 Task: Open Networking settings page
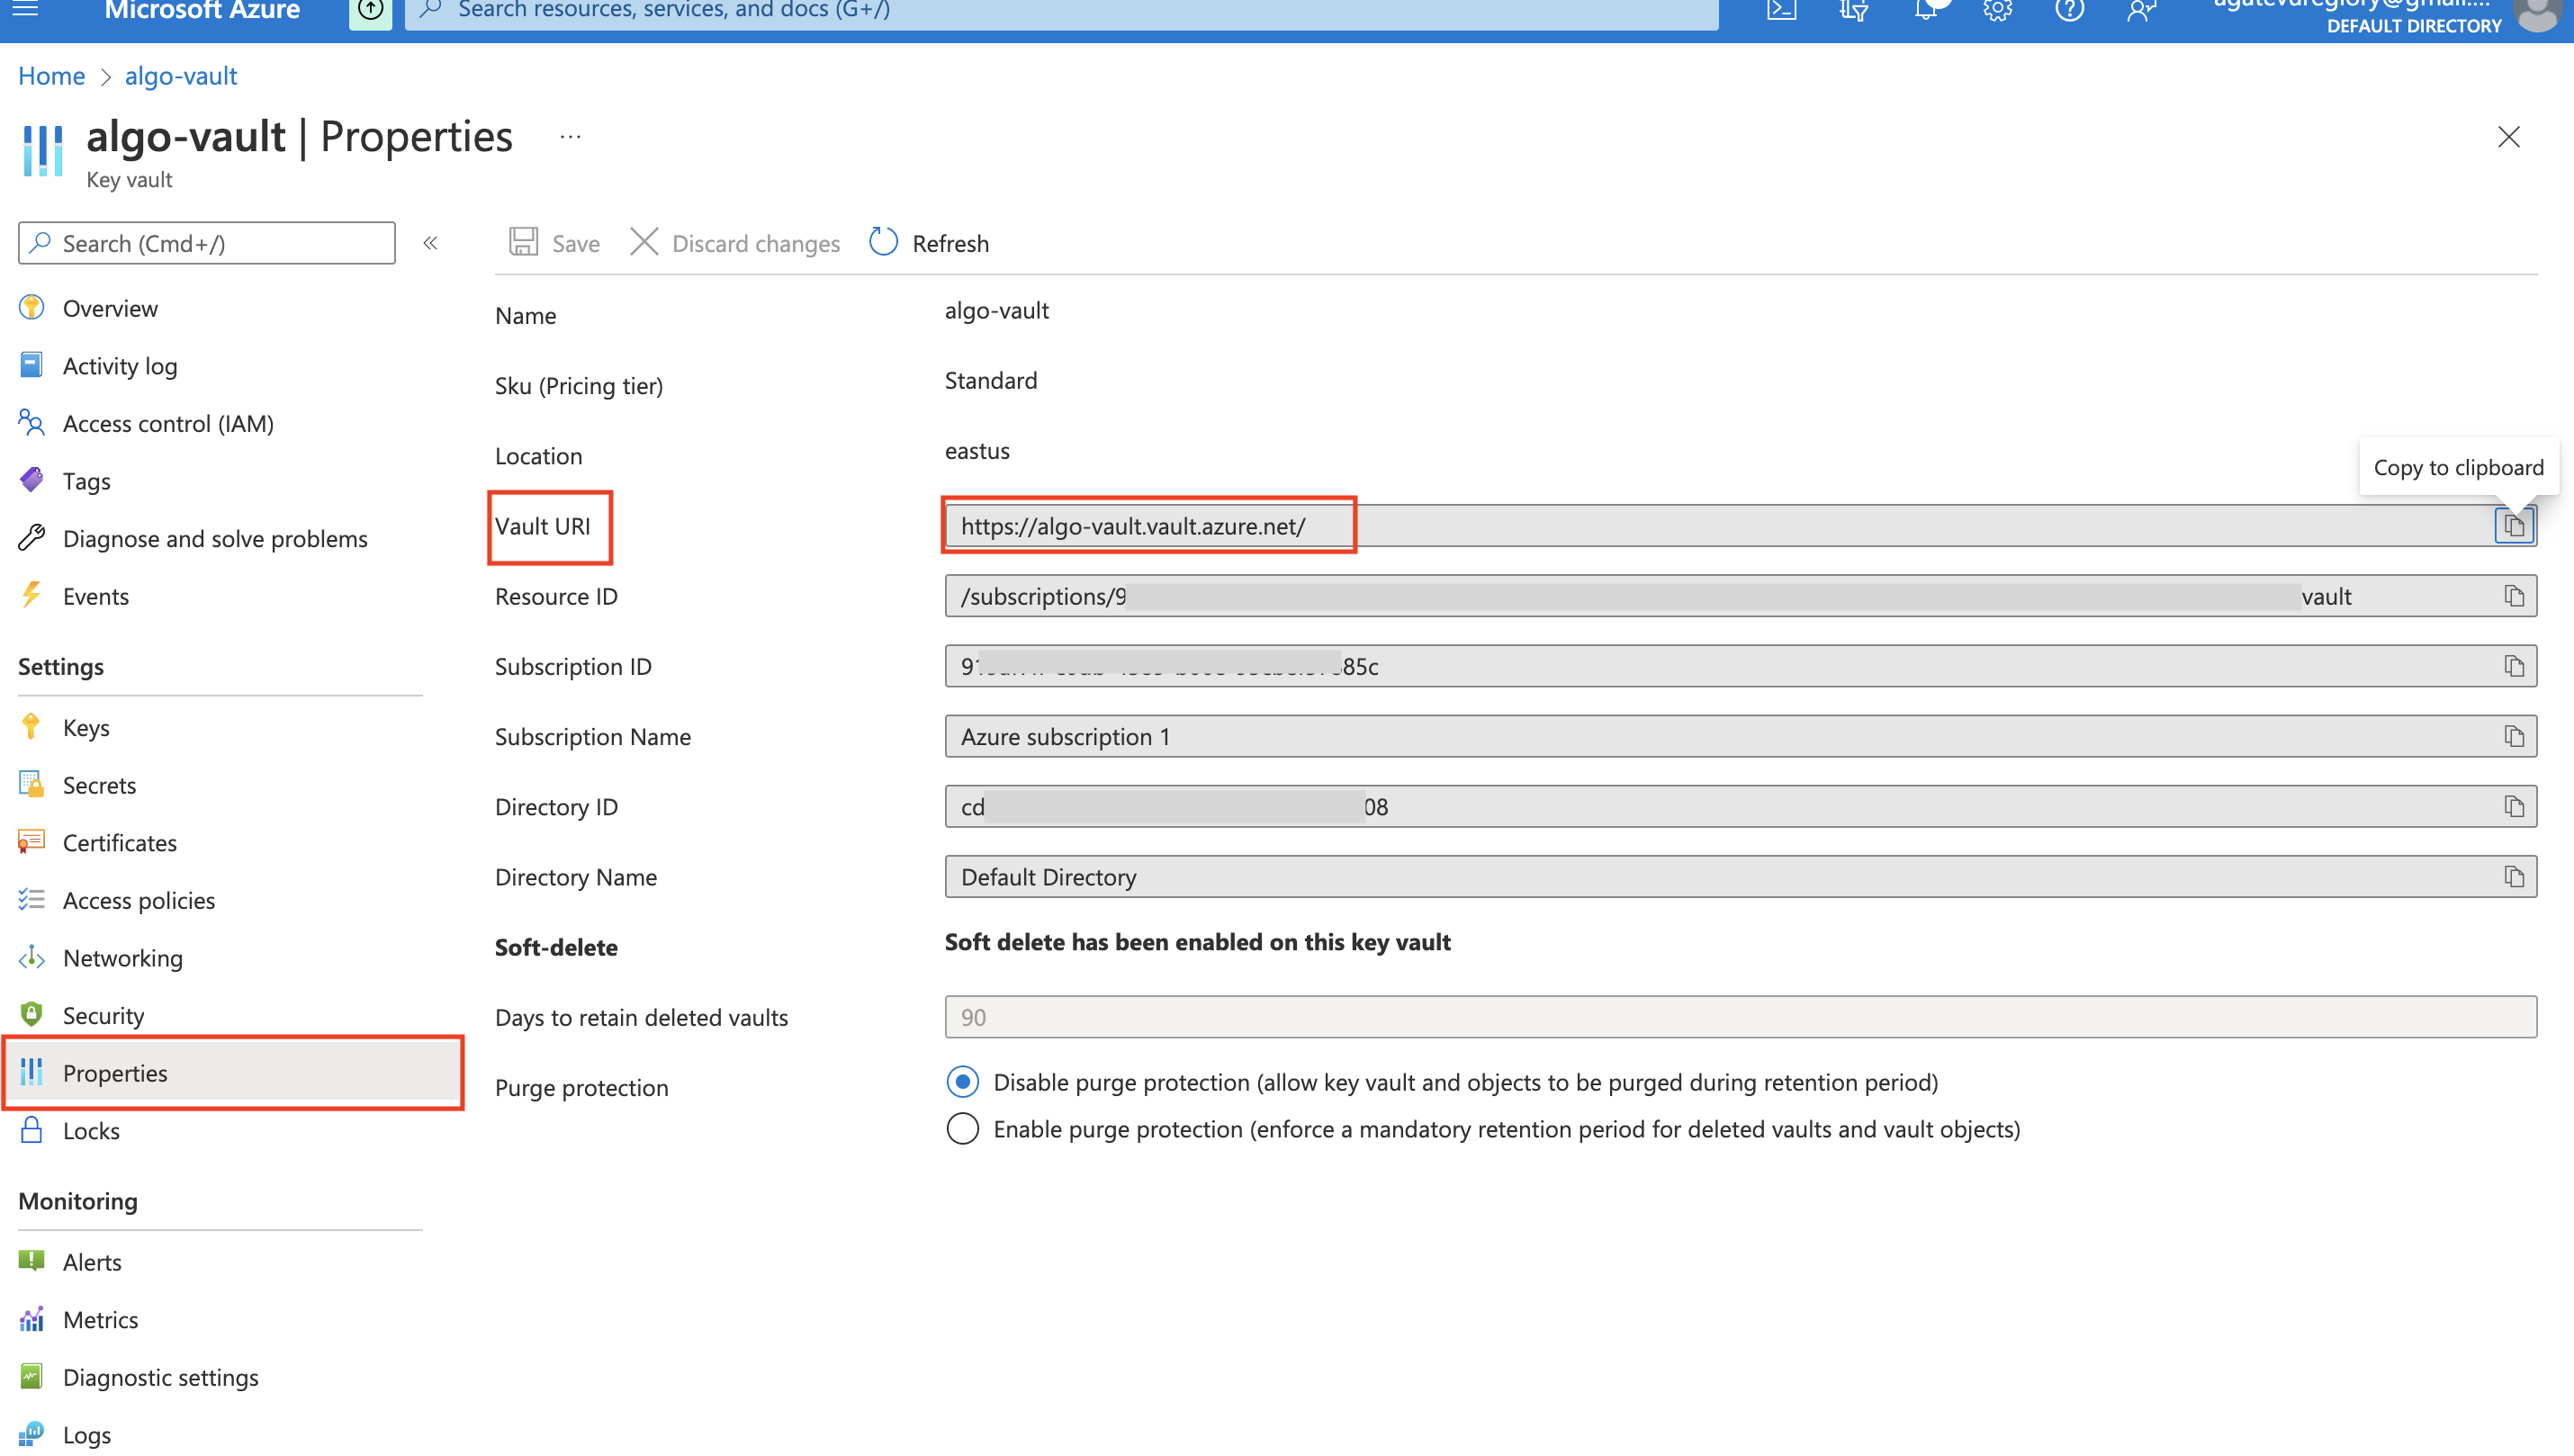(122, 958)
